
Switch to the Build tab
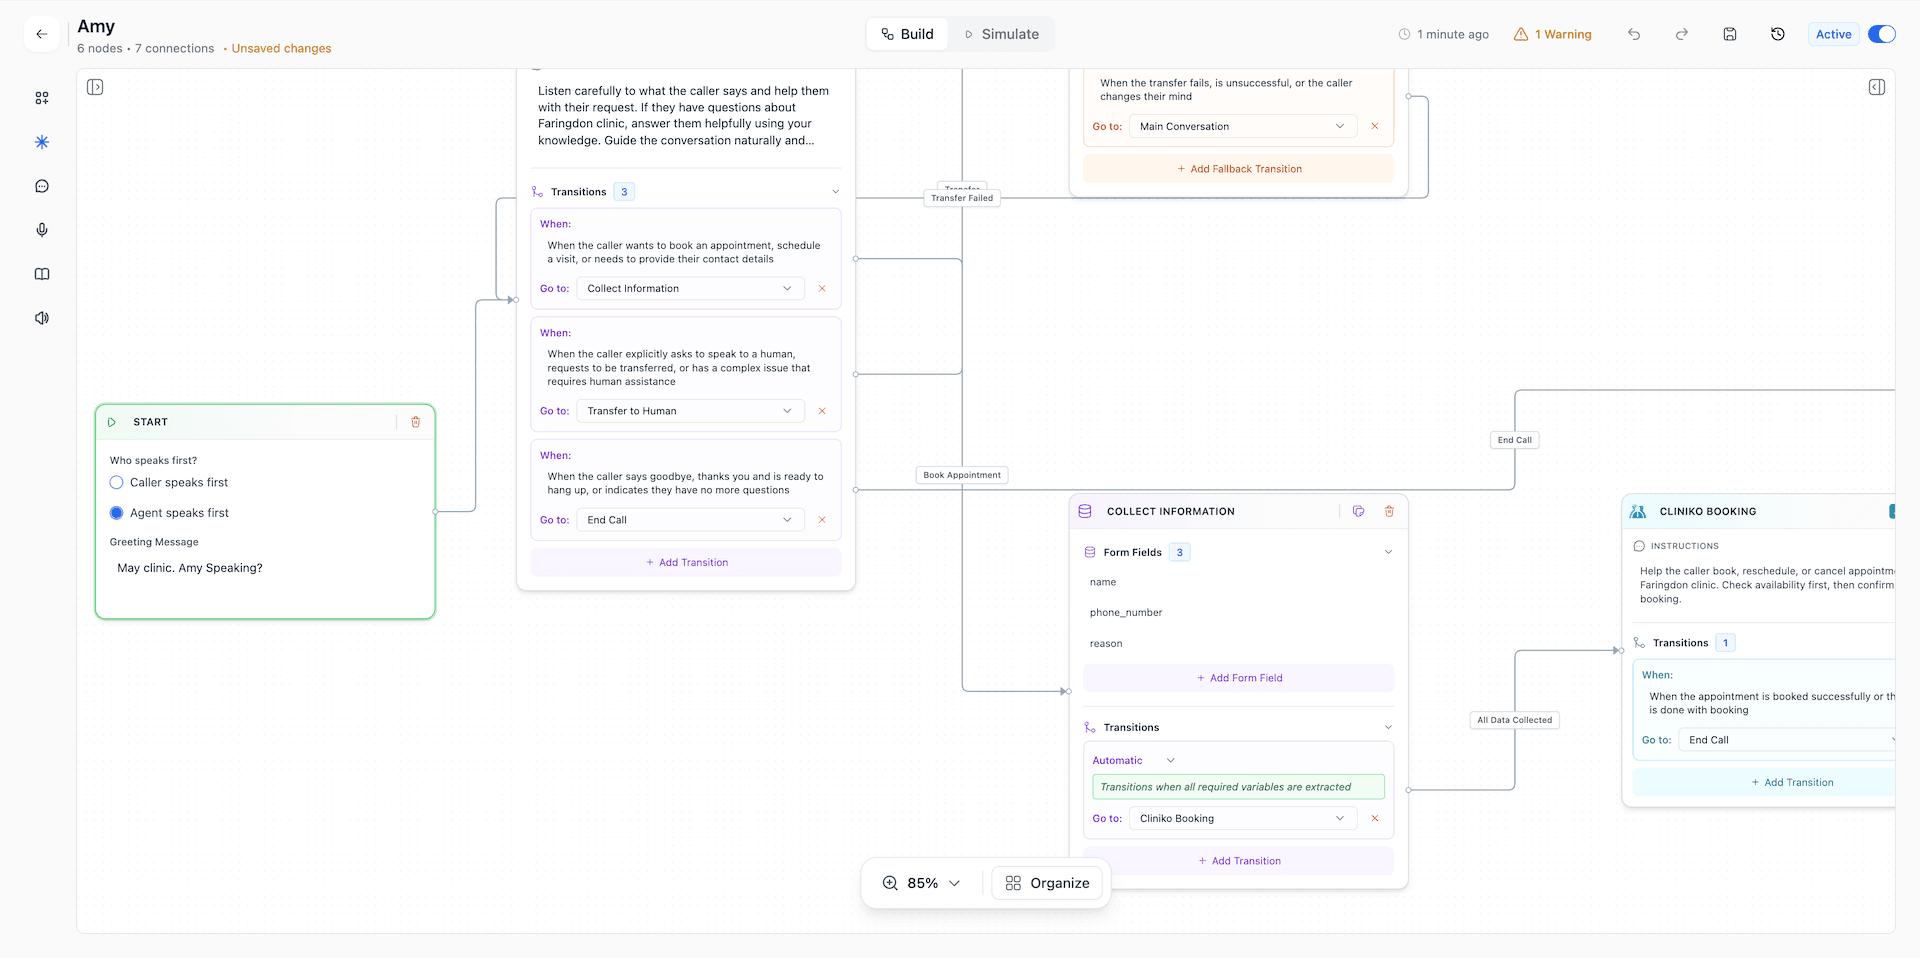(907, 34)
